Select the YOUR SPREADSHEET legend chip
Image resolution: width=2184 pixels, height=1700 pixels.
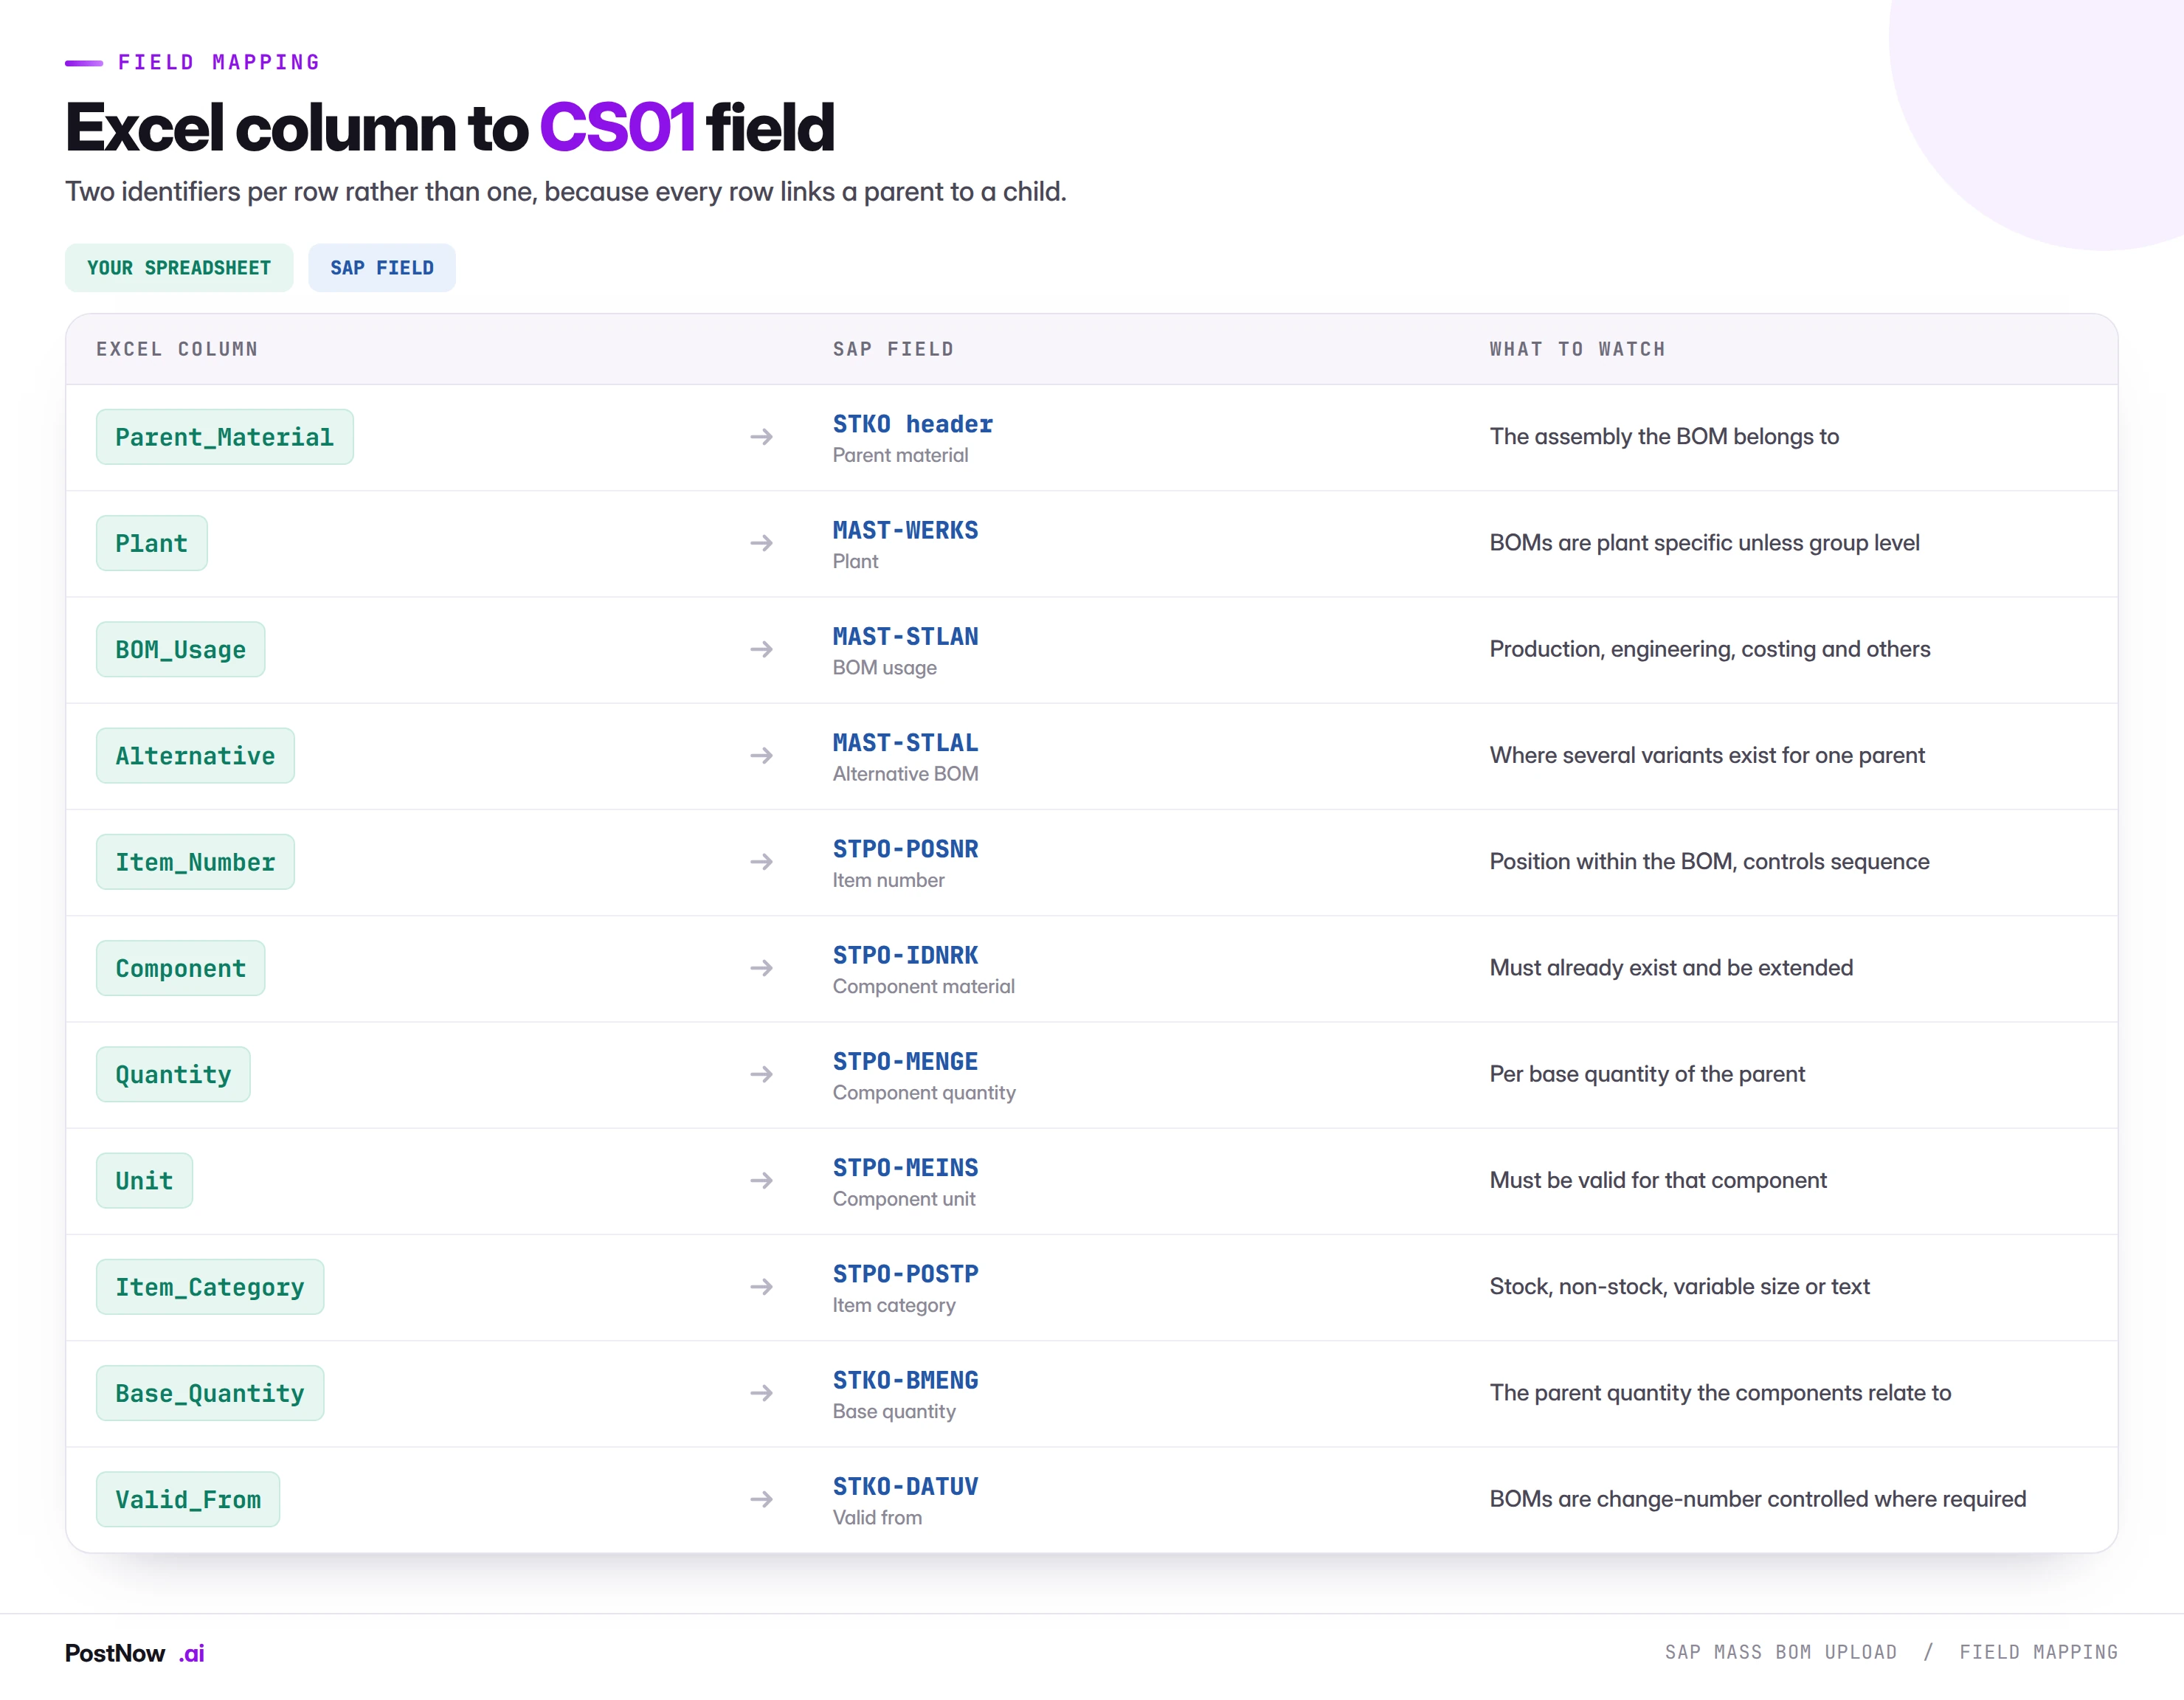[179, 268]
